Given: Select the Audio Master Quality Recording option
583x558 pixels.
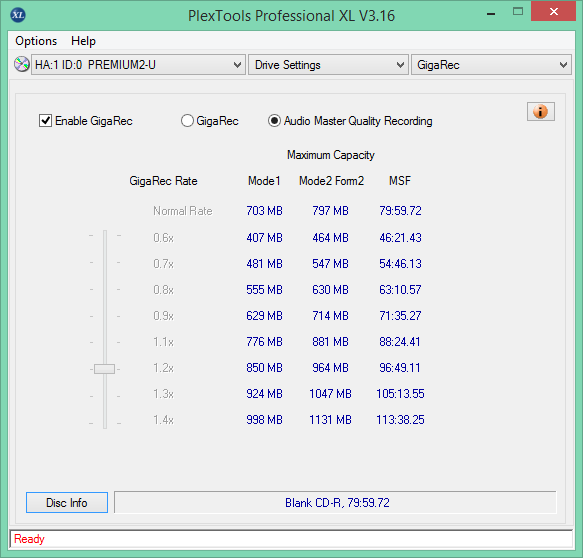Looking at the screenshot, I should (x=274, y=121).
